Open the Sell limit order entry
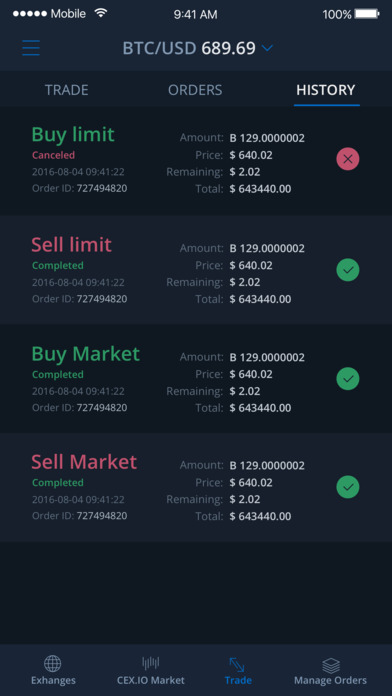The height and width of the screenshot is (696, 392). pos(196,270)
